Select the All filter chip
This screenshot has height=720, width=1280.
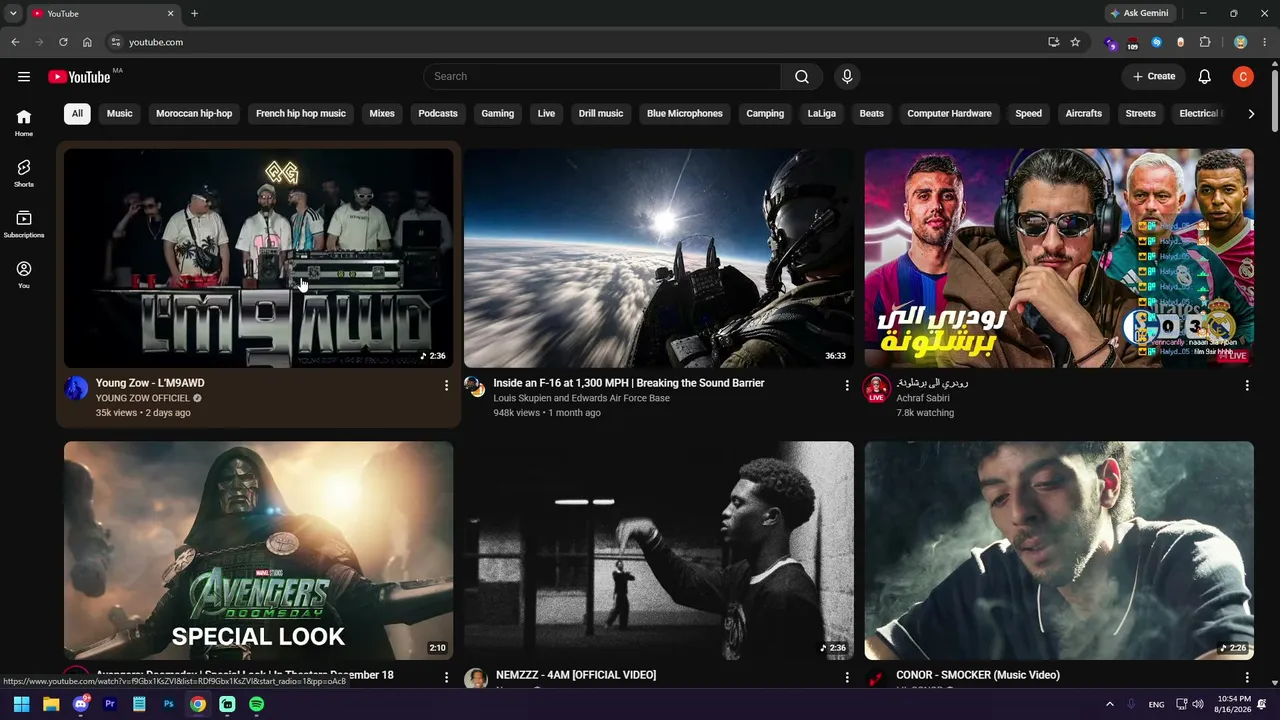click(77, 114)
